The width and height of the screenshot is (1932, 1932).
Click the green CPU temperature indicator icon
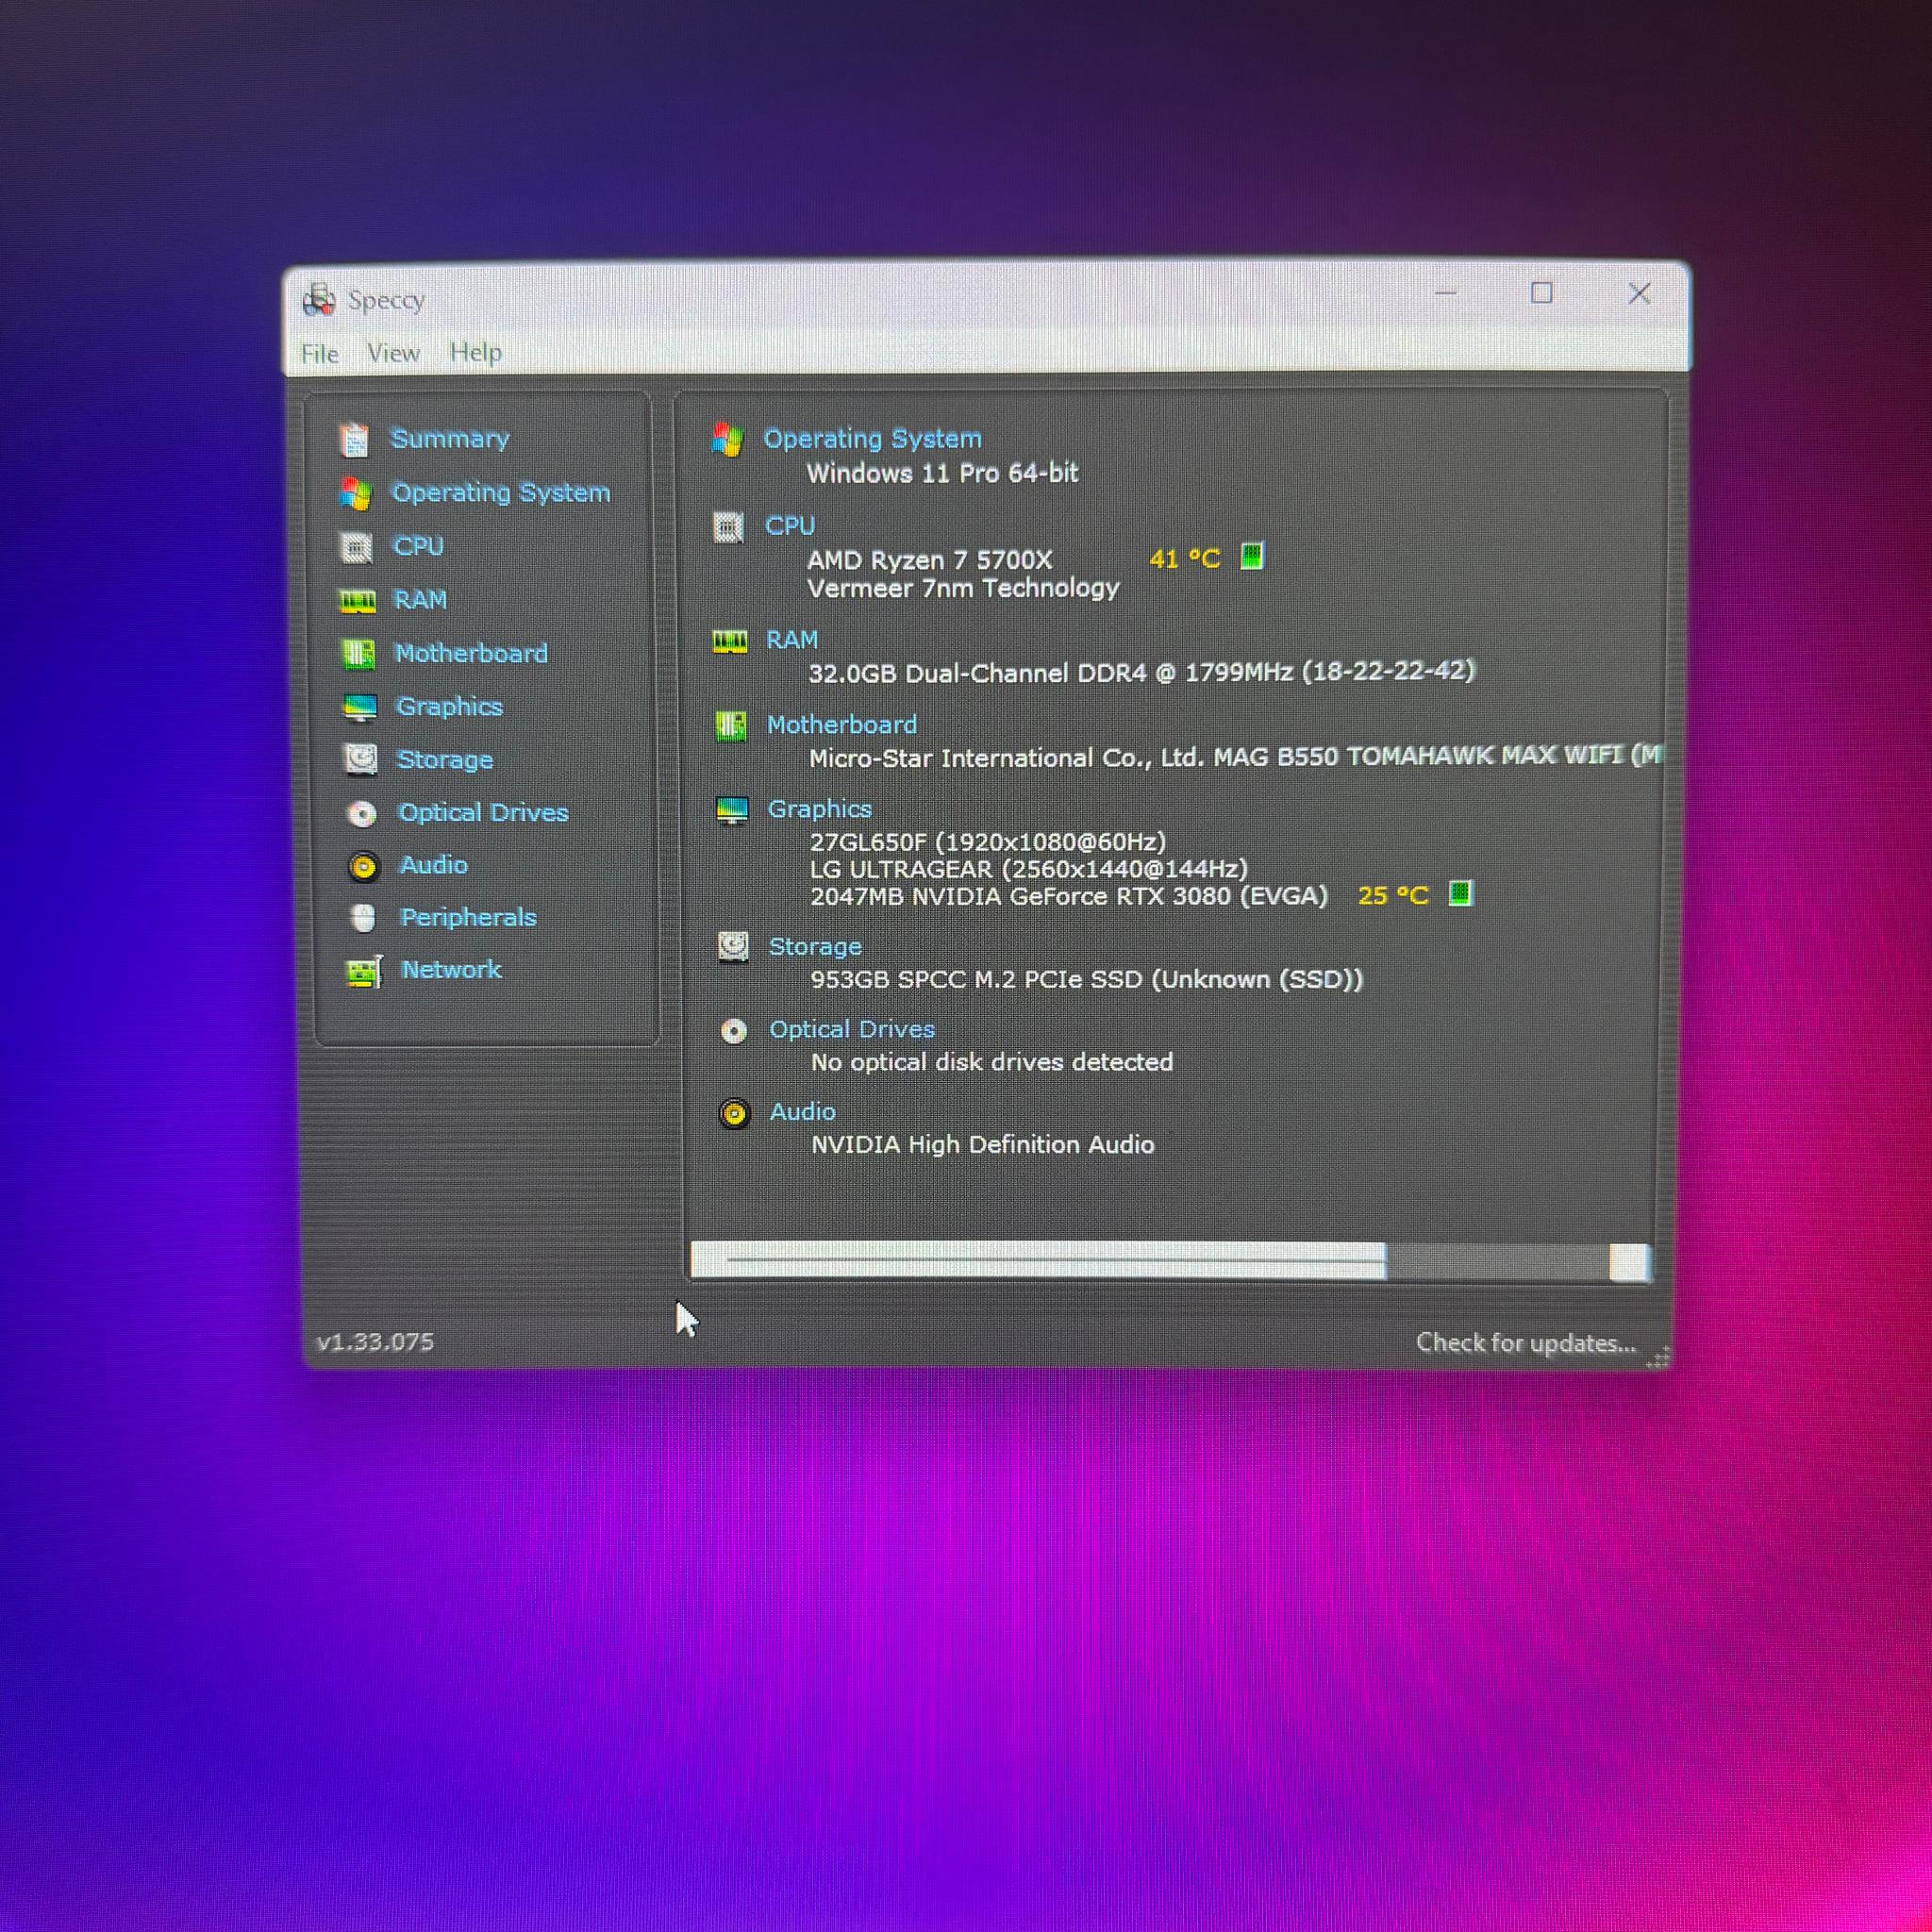coord(1252,556)
